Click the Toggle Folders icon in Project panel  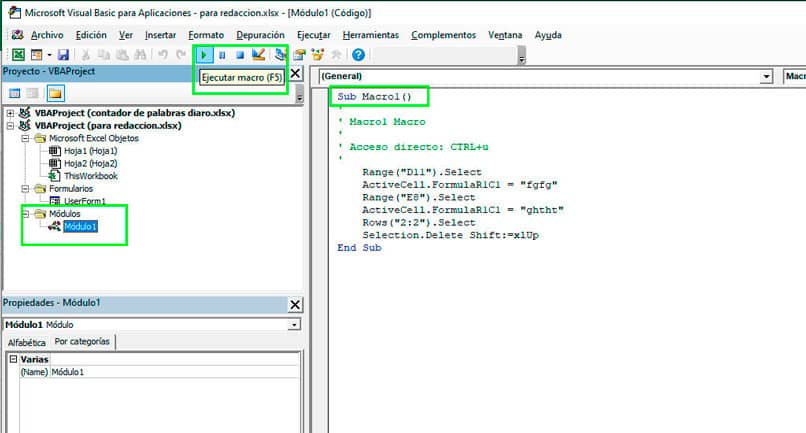(x=55, y=93)
